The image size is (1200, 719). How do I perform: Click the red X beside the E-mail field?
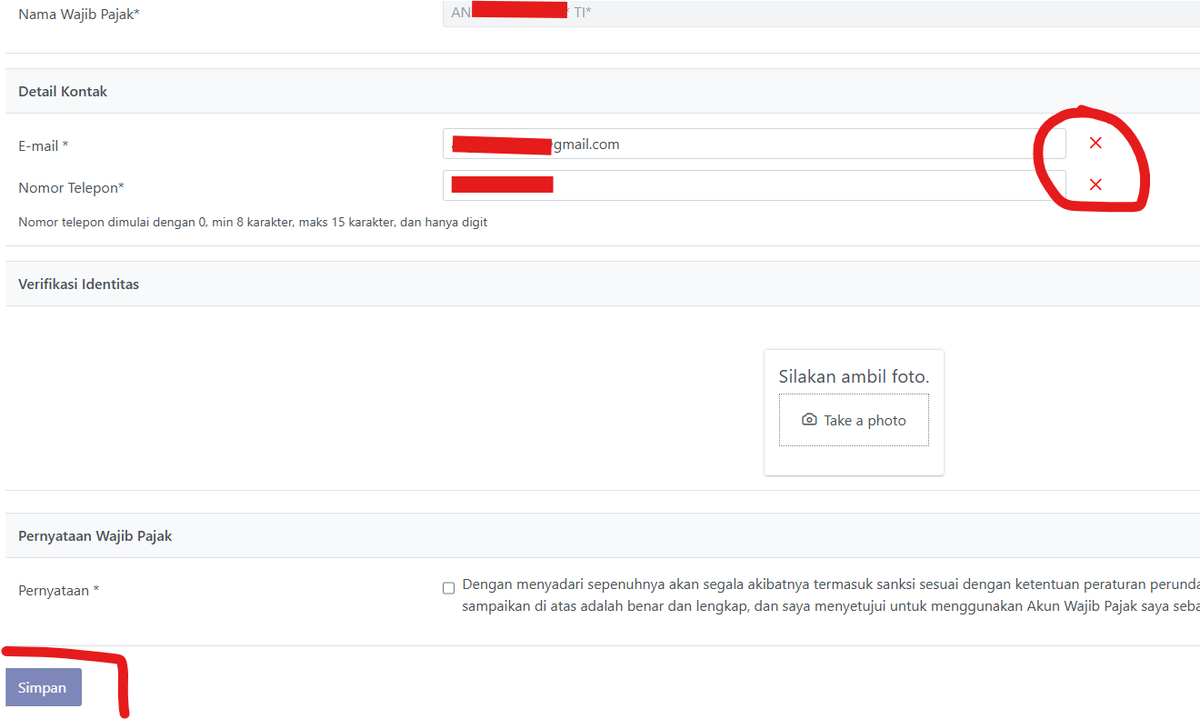1095,143
